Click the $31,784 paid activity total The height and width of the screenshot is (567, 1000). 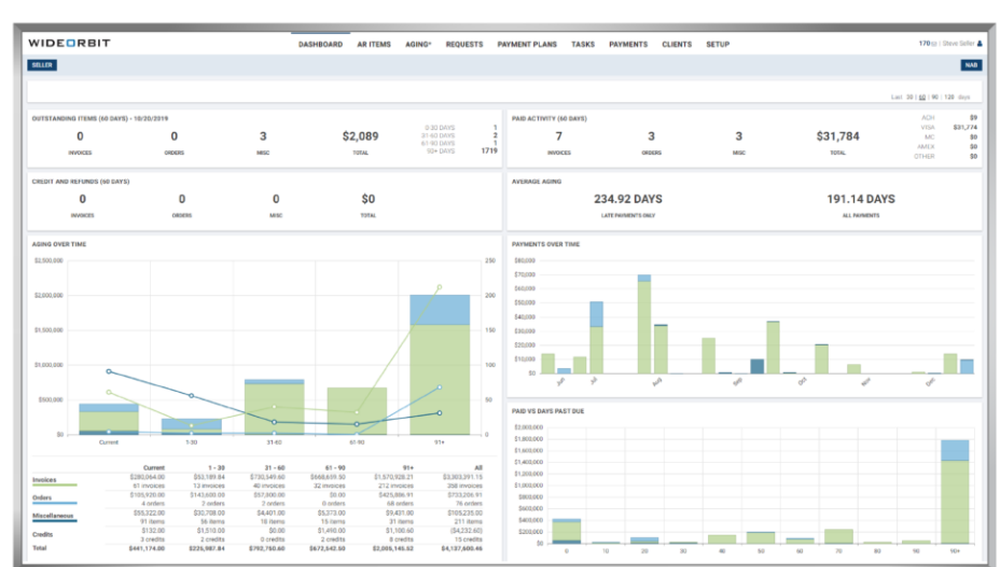(837, 136)
